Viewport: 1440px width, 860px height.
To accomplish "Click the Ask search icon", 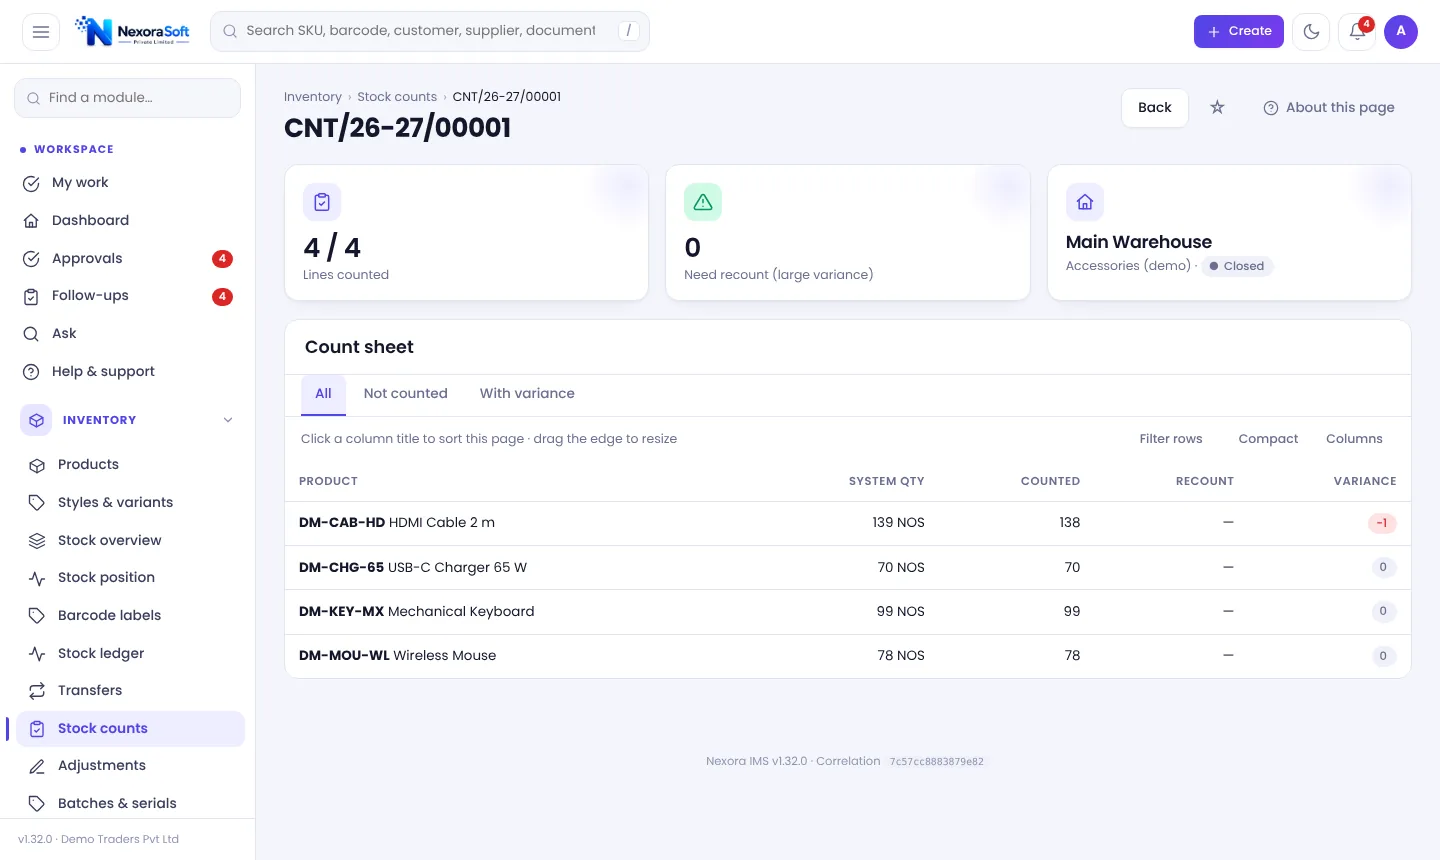I will (x=31, y=334).
